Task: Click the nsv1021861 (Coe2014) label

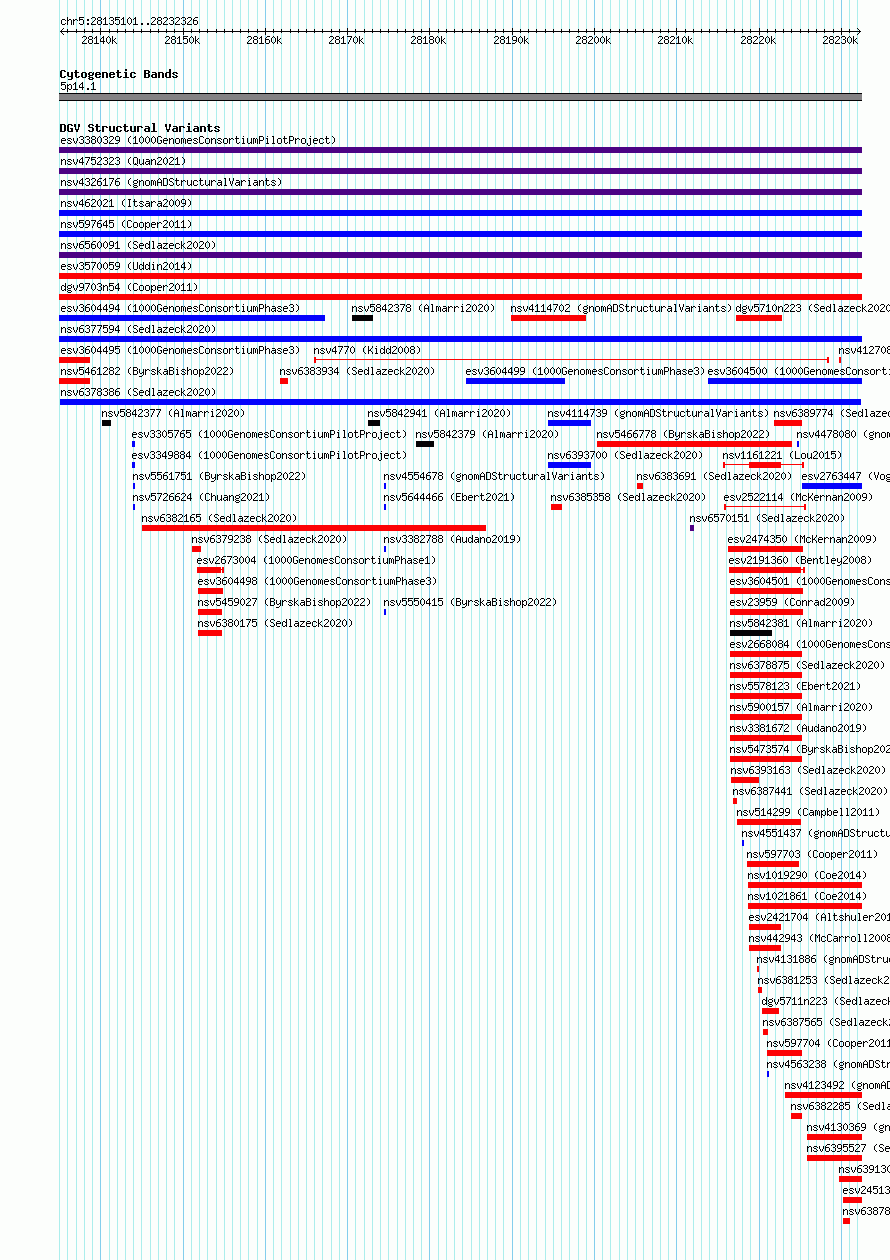Action: pyautogui.click(x=808, y=896)
